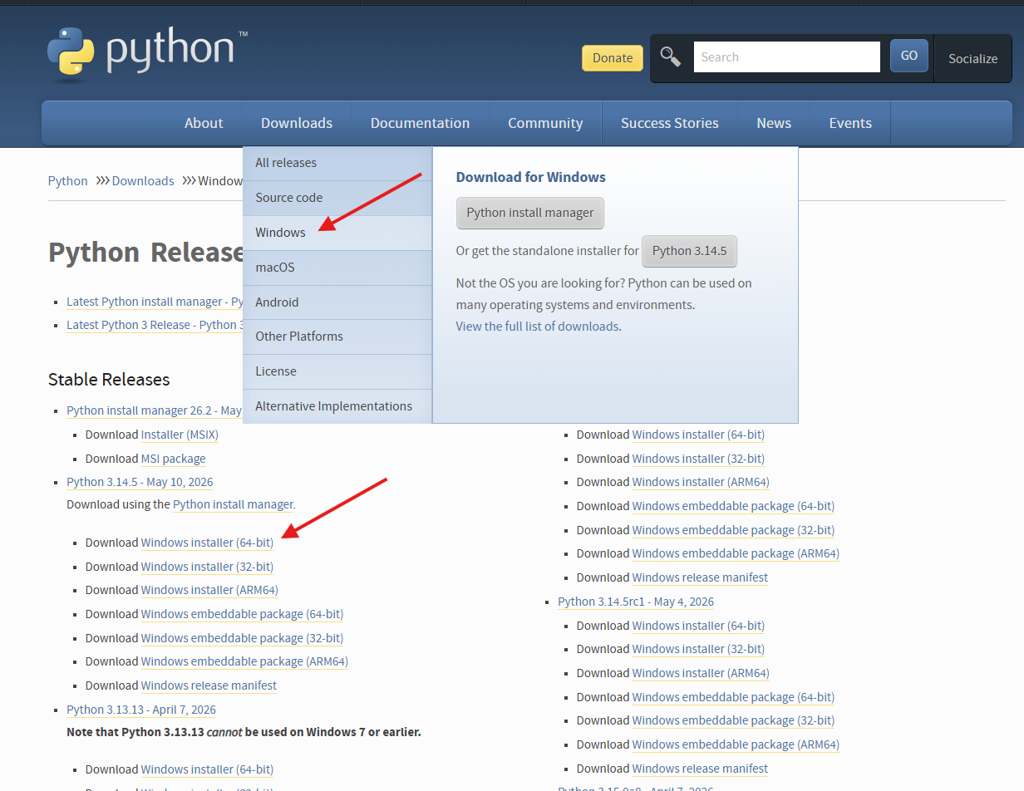Select Windows in Downloads dropdown
Image resolution: width=1024 pixels, height=791 pixels.
337,233
